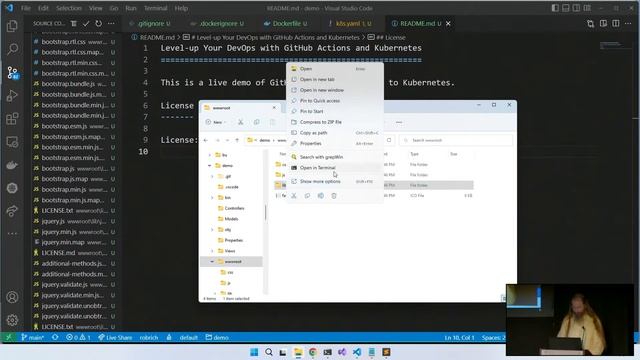This screenshot has height=360, width=640.
Task: Click Live Share in the status bar
Action: tap(115, 338)
